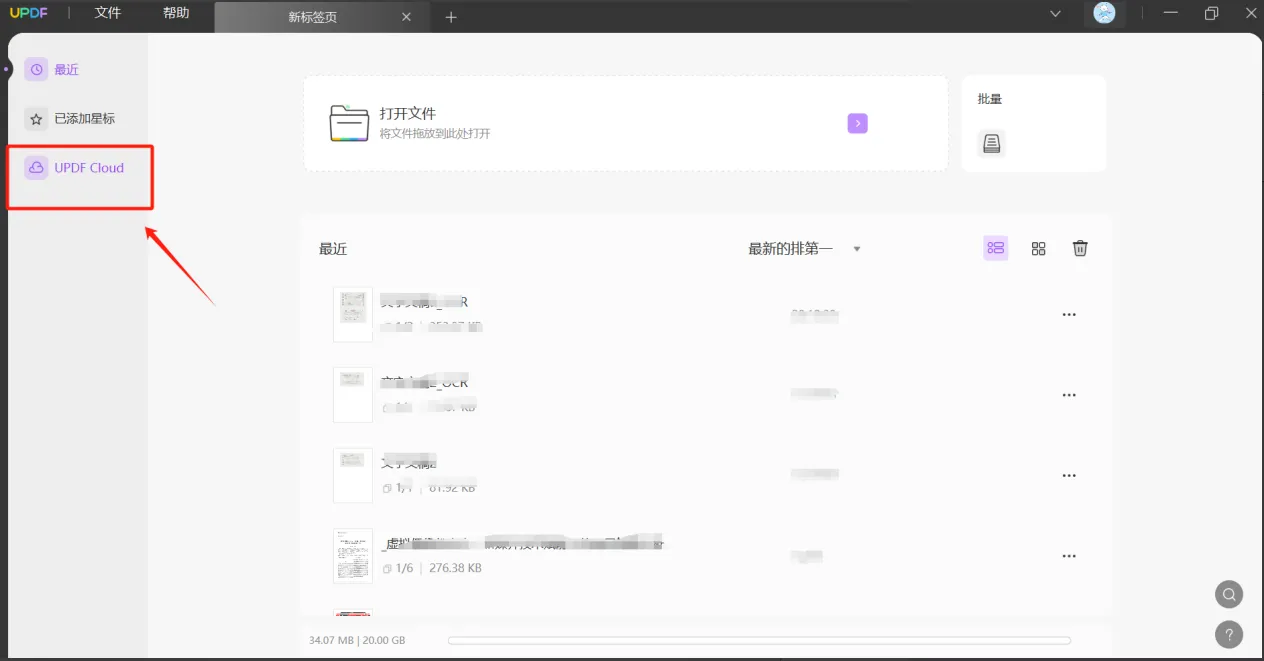1264x661 pixels.
Task: Close the 新标签页 tab
Action: (x=406, y=17)
